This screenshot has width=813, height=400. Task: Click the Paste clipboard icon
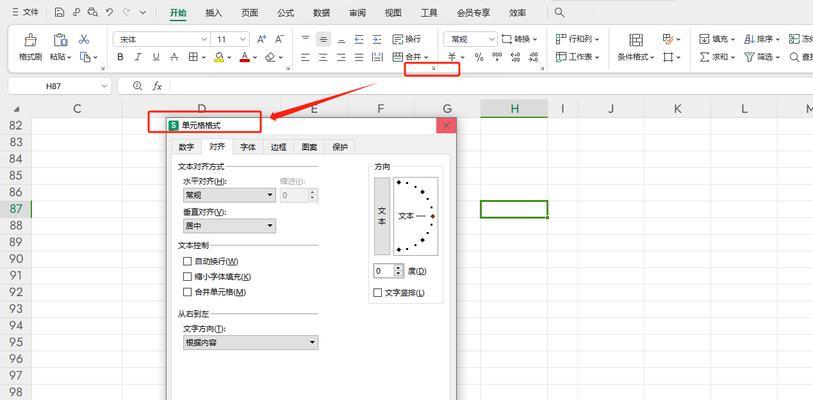[60, 40]
